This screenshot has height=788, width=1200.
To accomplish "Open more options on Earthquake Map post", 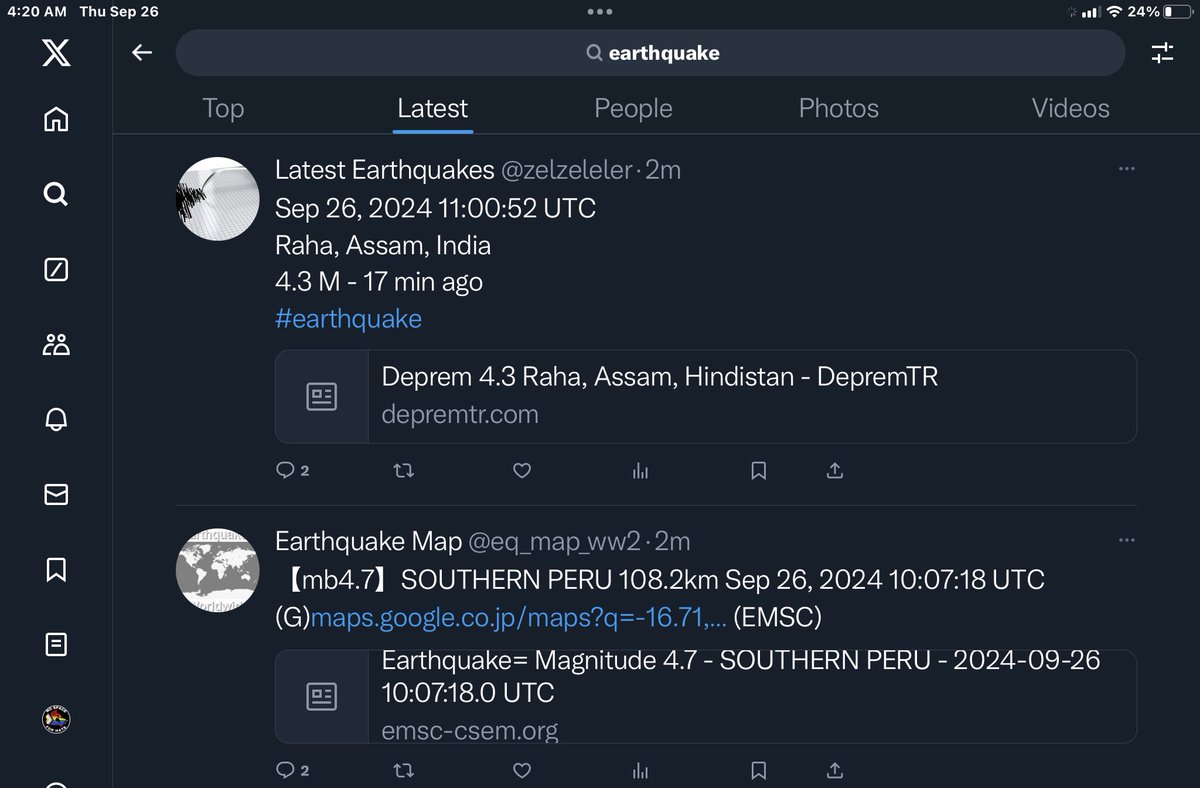I will click(1127, 540).
